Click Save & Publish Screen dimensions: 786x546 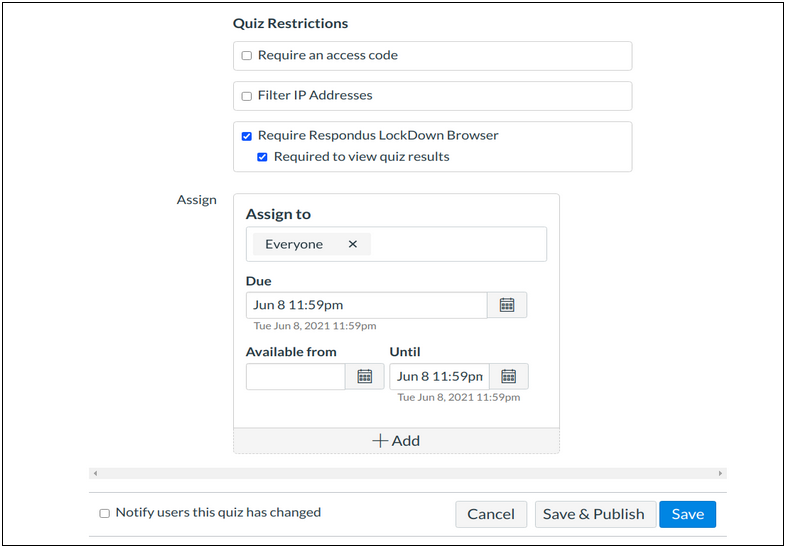pos(594,514)
